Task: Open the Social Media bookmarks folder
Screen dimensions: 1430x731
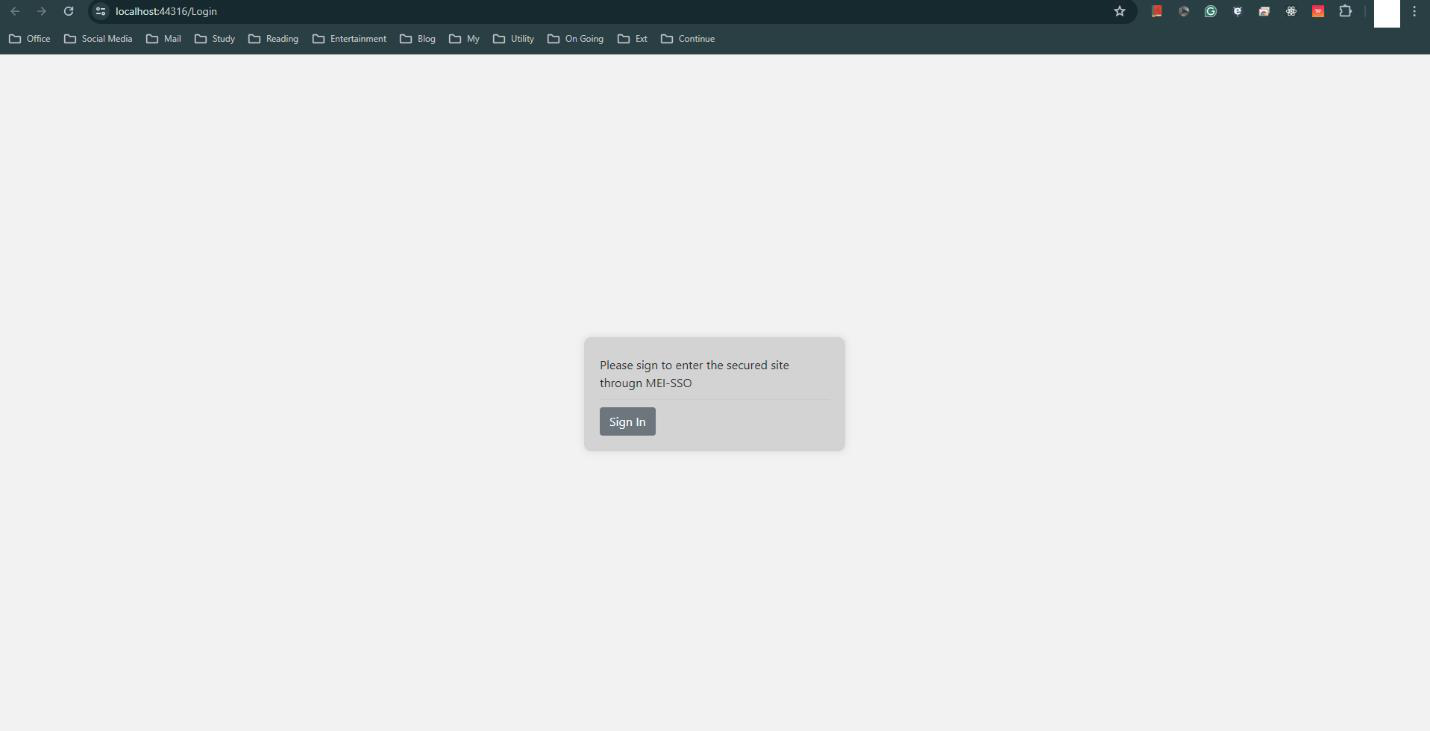Action: [98, 39]
